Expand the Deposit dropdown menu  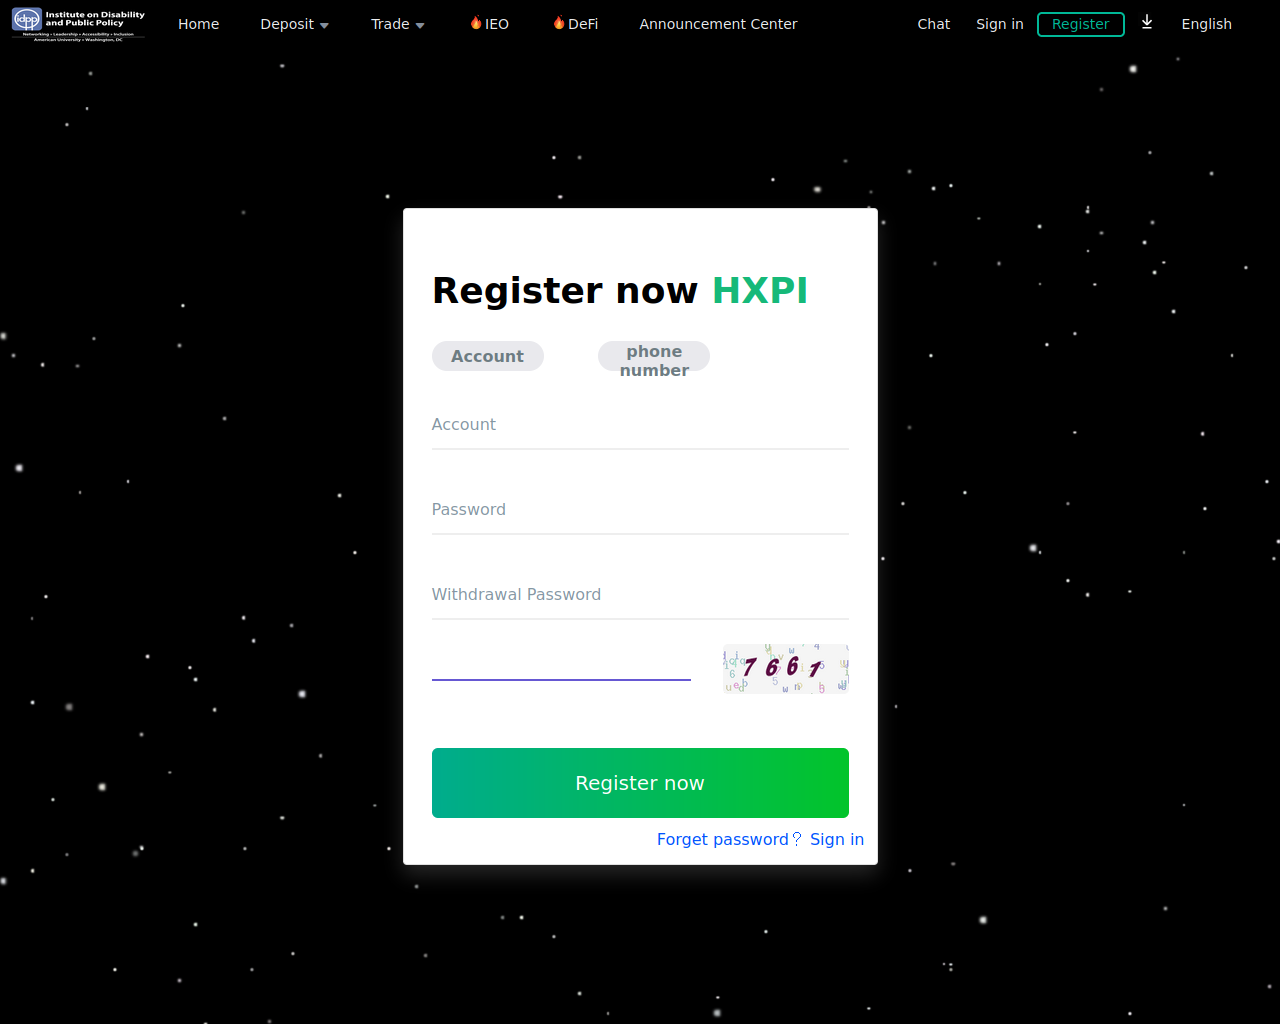tap(294, 24)
